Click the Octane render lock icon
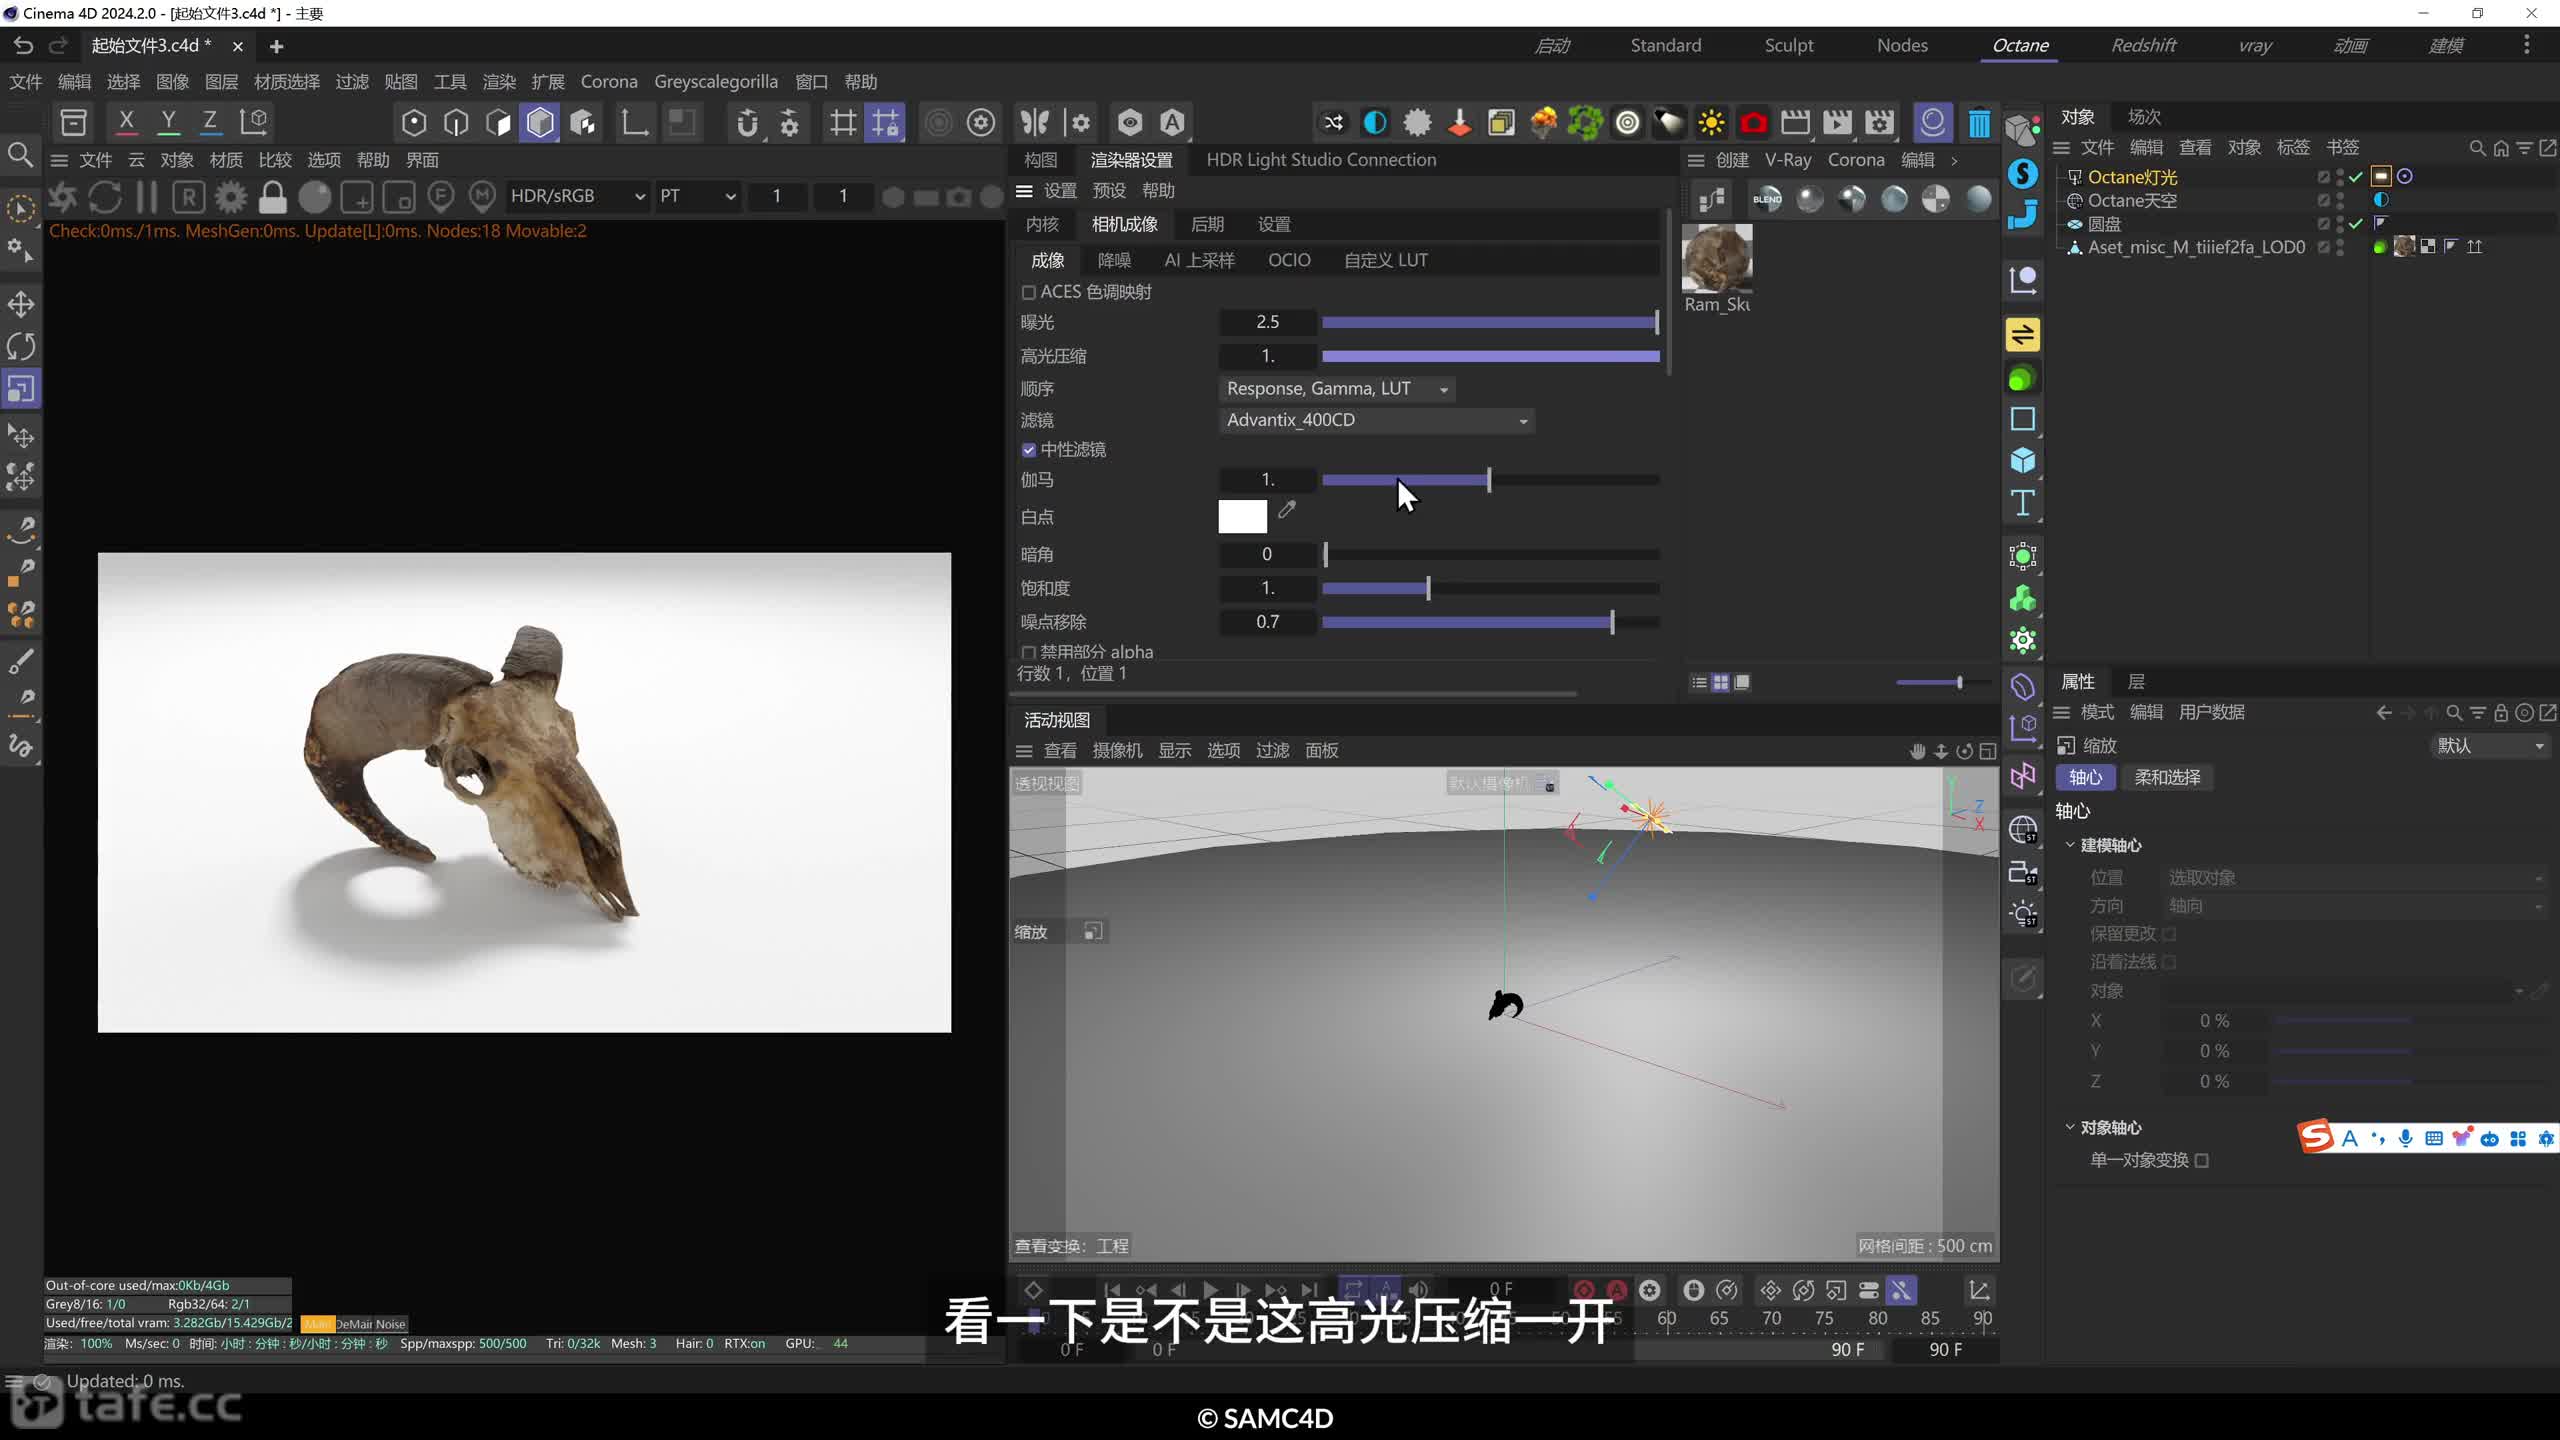Viewport: 2560px width, 1440px height. [272, 197]
